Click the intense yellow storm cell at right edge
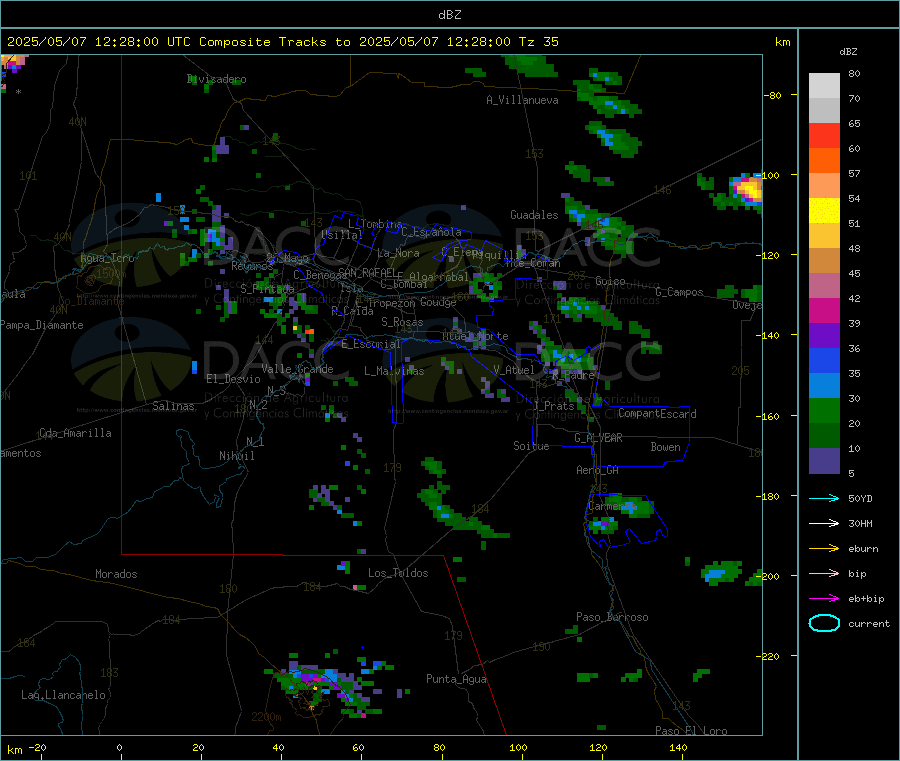This screenshot has width=900, height=761. point(748,189)
